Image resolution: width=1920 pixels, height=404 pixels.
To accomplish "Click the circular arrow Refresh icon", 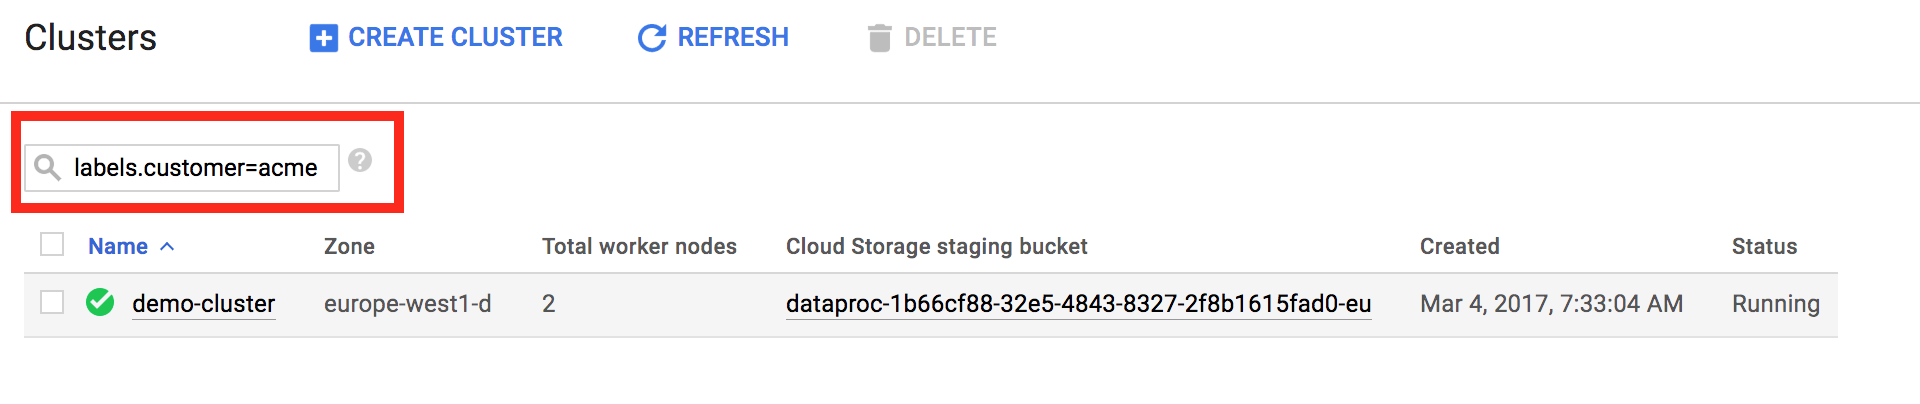I will 652,38.
